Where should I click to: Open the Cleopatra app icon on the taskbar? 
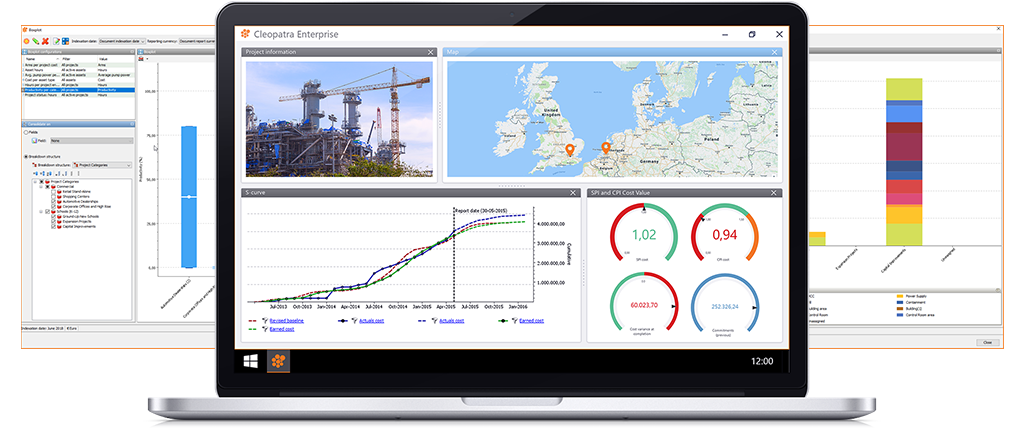click(x=278, y=361)
